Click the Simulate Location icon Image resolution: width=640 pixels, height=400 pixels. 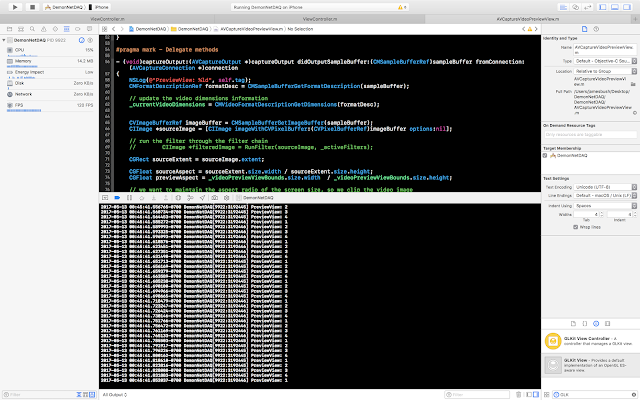tap(202, 198)
